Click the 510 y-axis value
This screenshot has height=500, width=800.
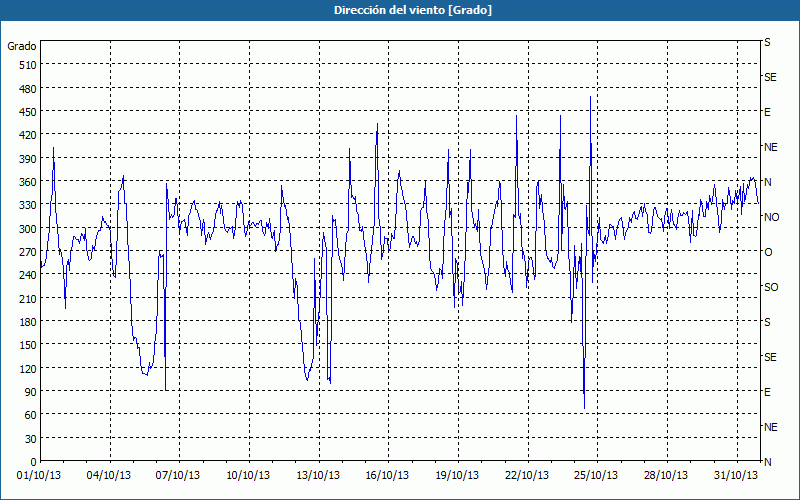pos(28,65)
